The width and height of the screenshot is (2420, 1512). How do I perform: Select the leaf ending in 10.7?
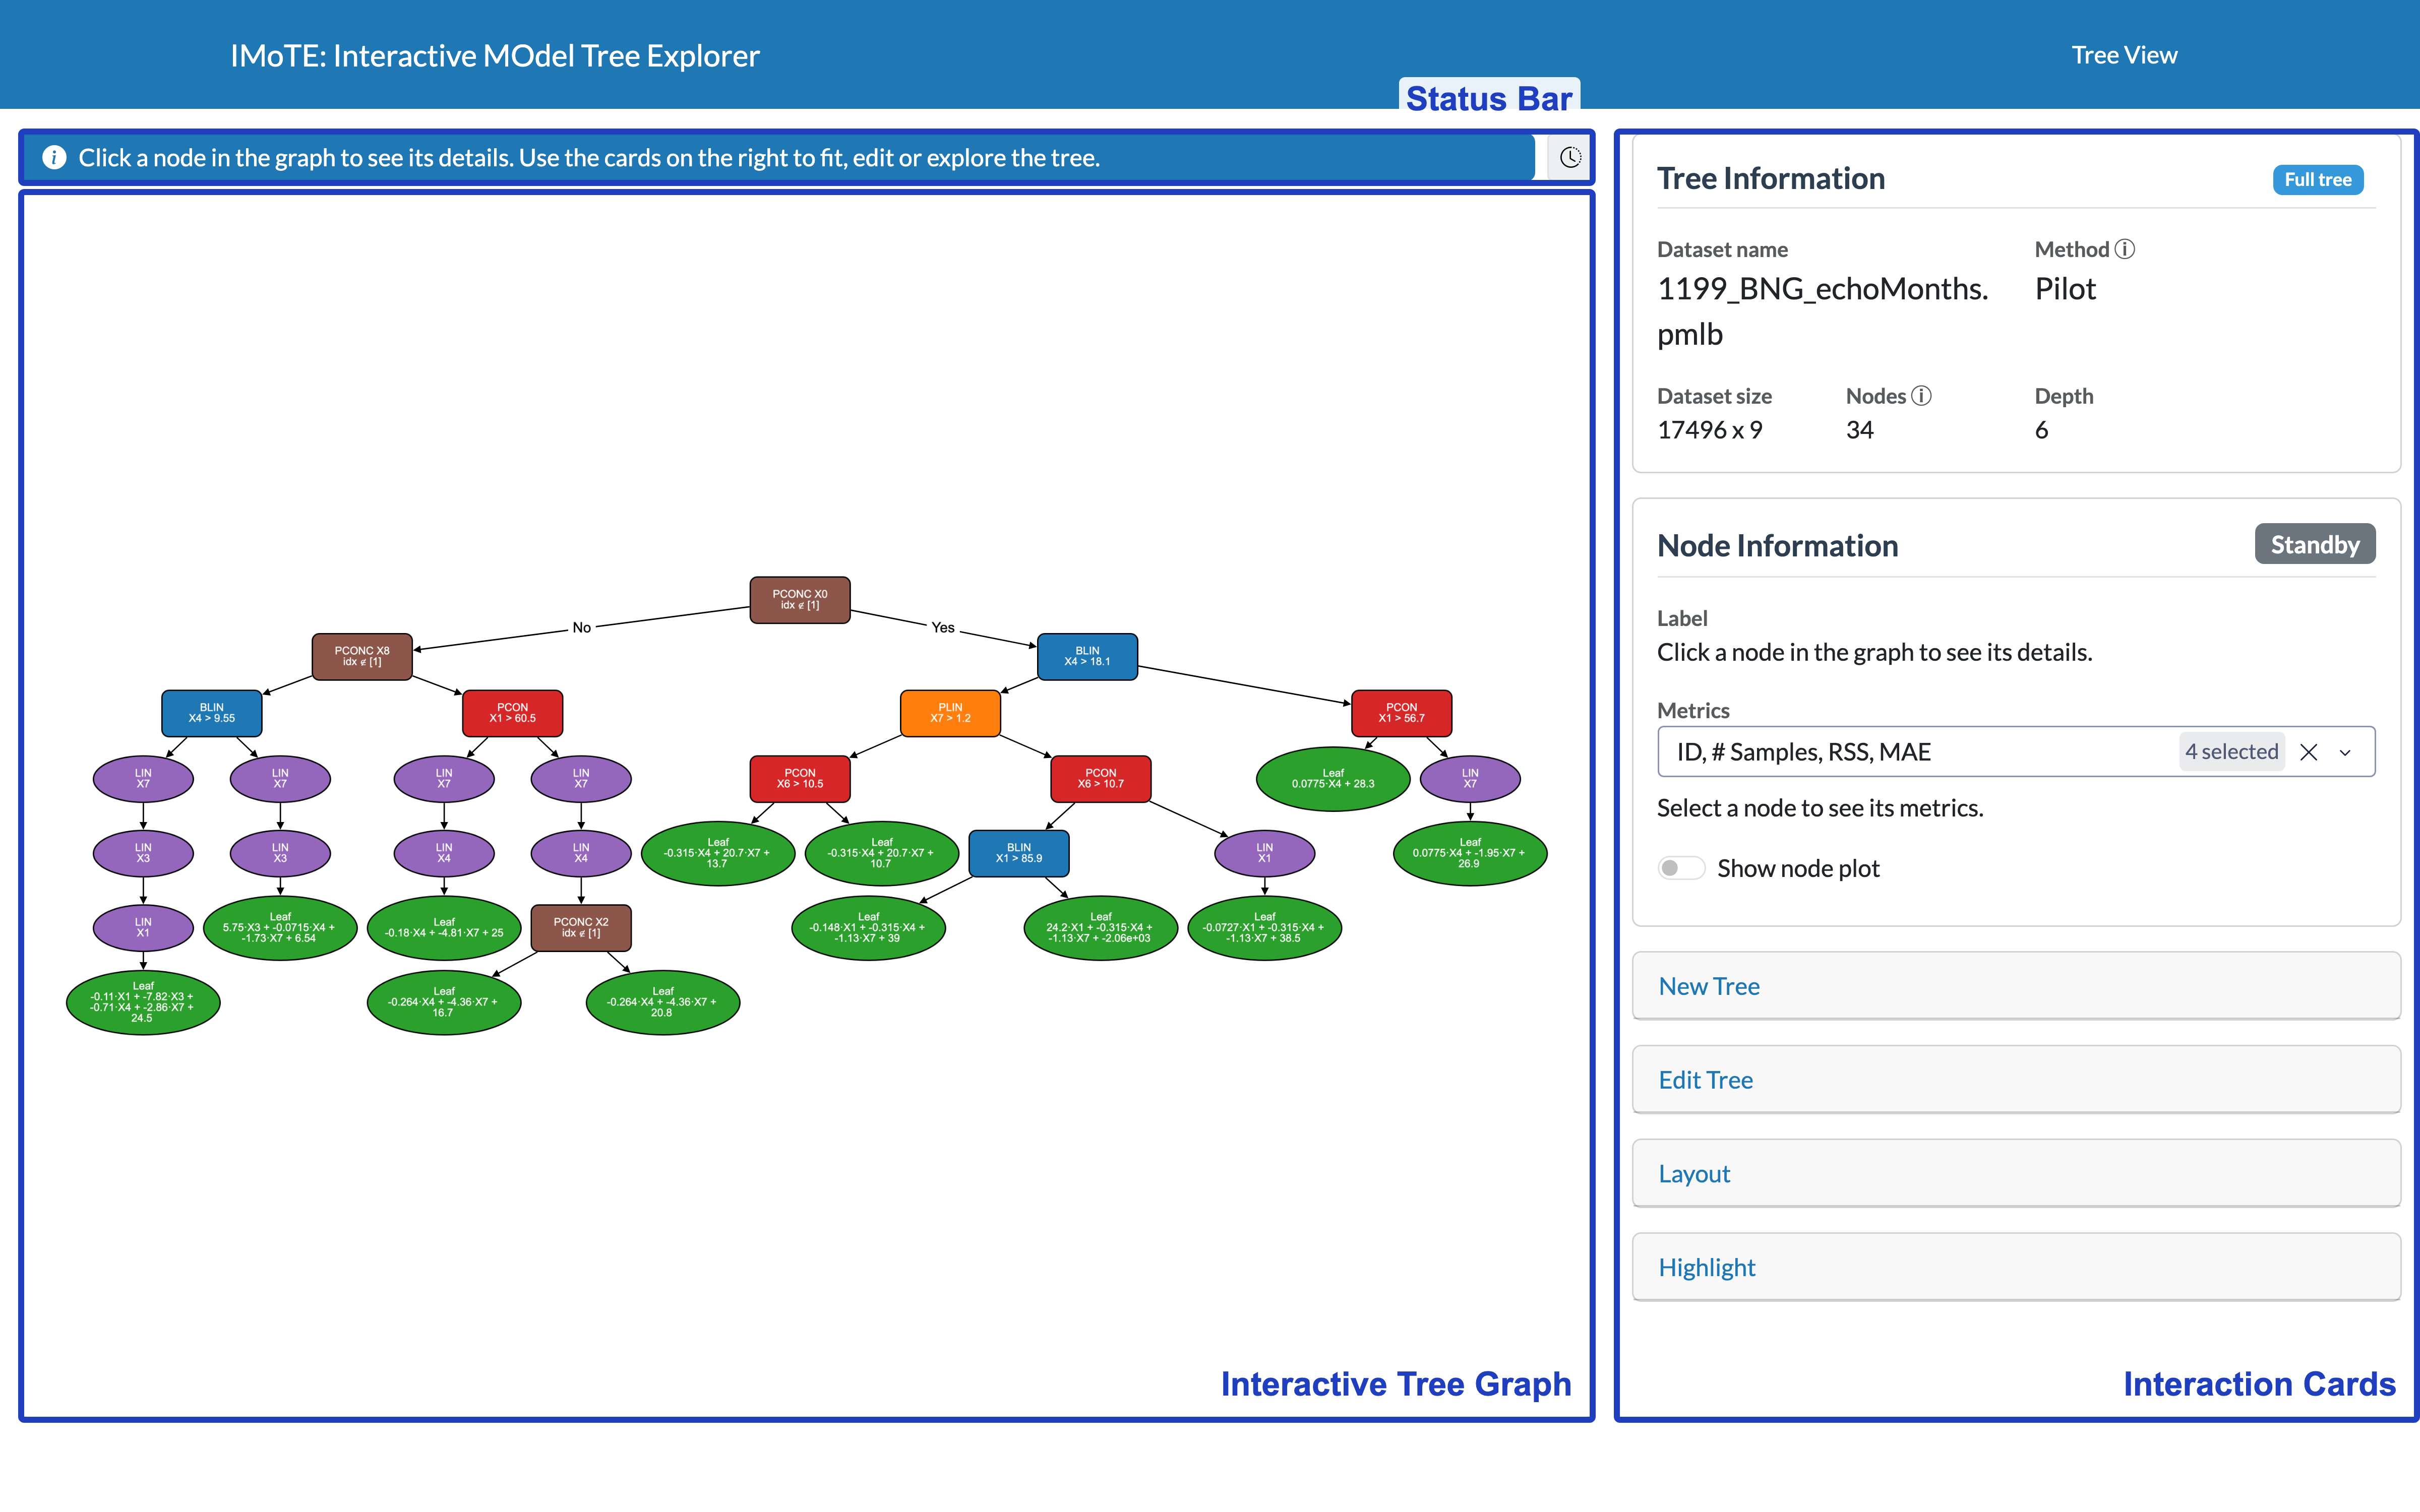(x=882, y=853)
